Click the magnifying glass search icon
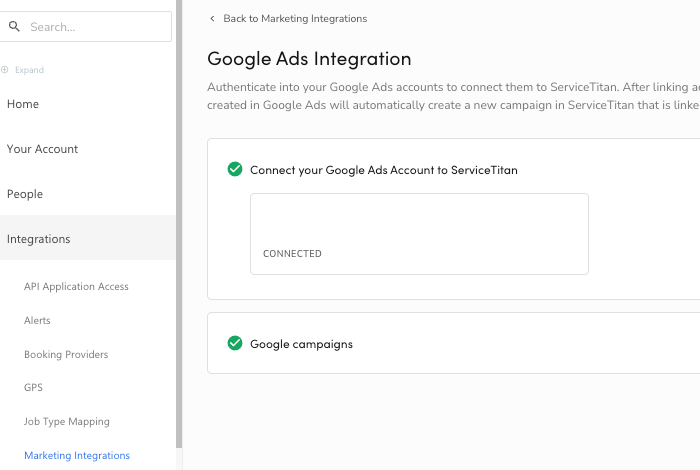Image resolution: width=700 pixels, height=470 pixels. pos(14,27)
